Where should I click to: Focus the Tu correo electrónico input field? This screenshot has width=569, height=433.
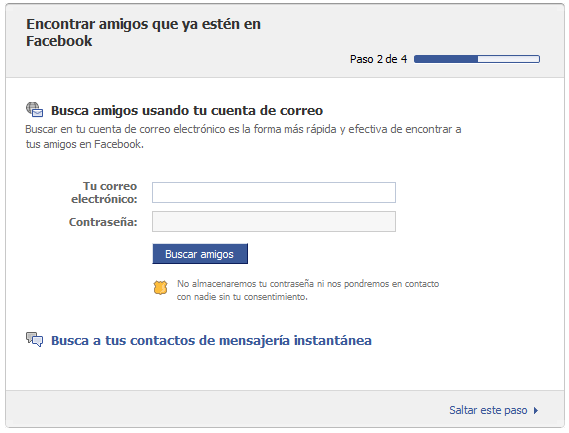(274, 192)
